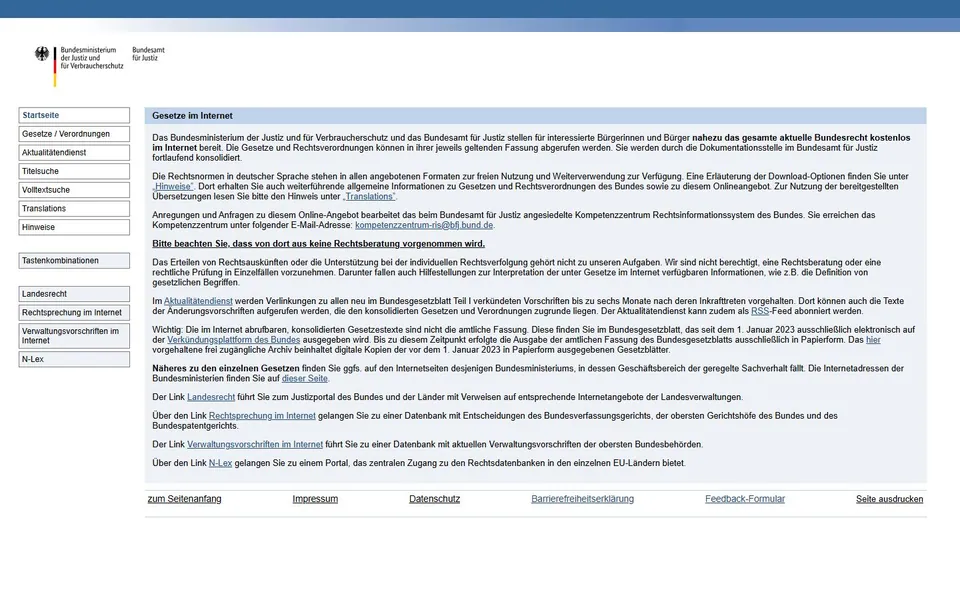Screen dimensions: 960x600
Task: Click the RSS feed link
Action: click(x=760, y=311)
